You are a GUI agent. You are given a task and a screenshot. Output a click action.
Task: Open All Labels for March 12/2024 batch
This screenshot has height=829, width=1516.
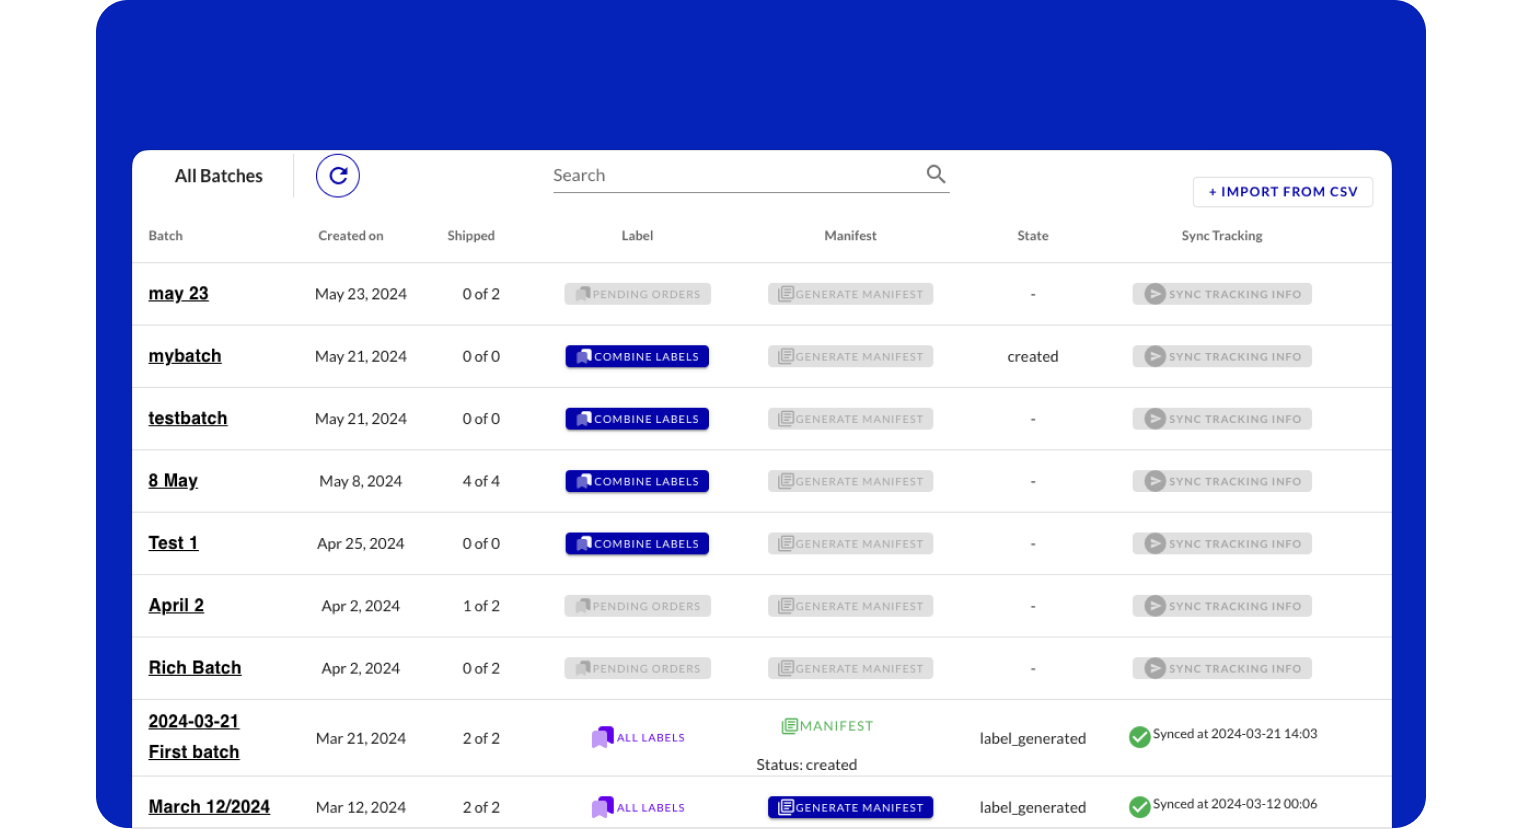638,807
